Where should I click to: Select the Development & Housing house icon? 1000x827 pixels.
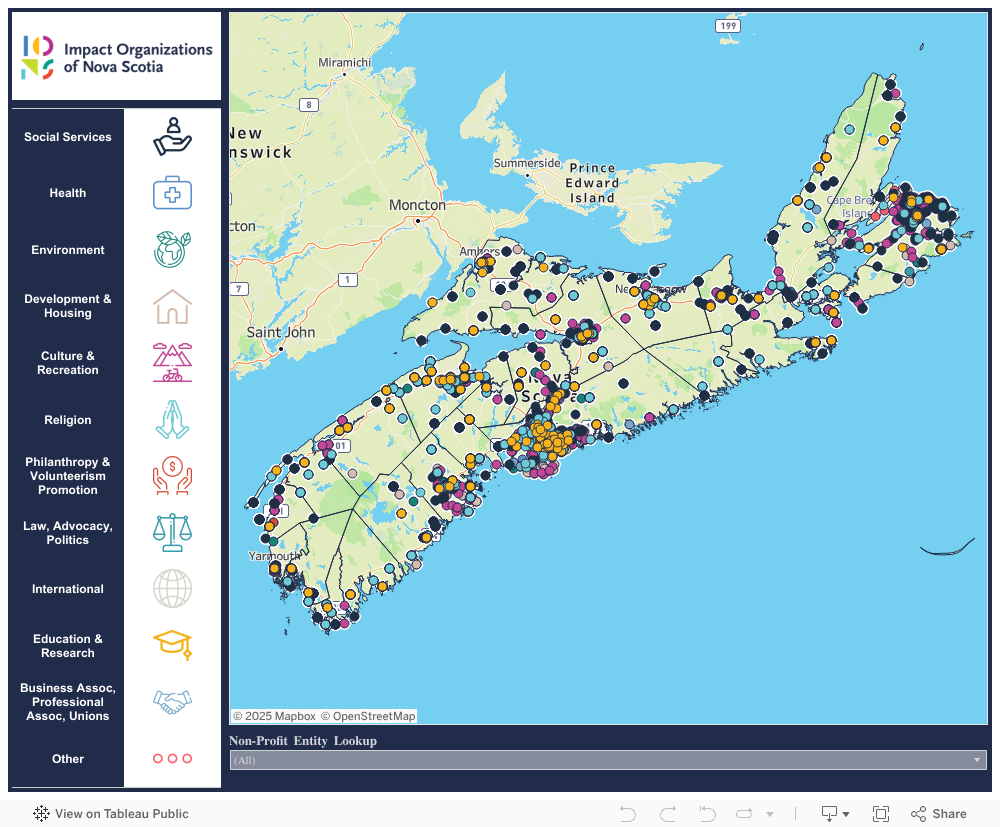pos(172,306)
